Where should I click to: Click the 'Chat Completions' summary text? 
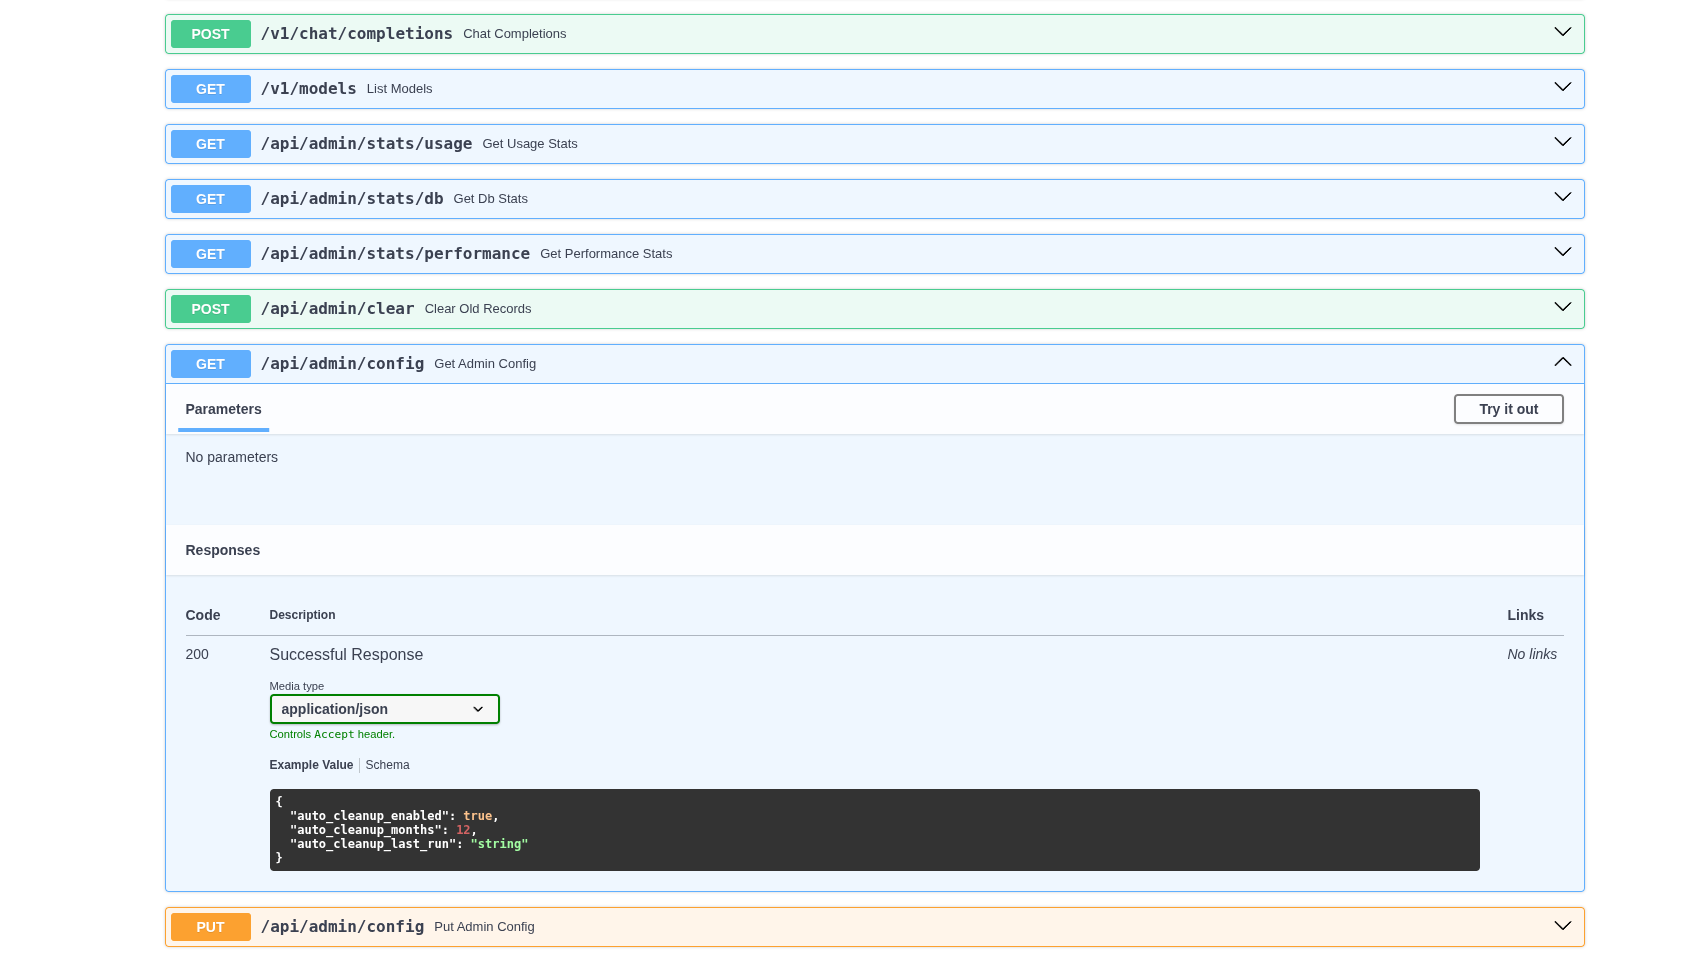(x=514, y=34)
